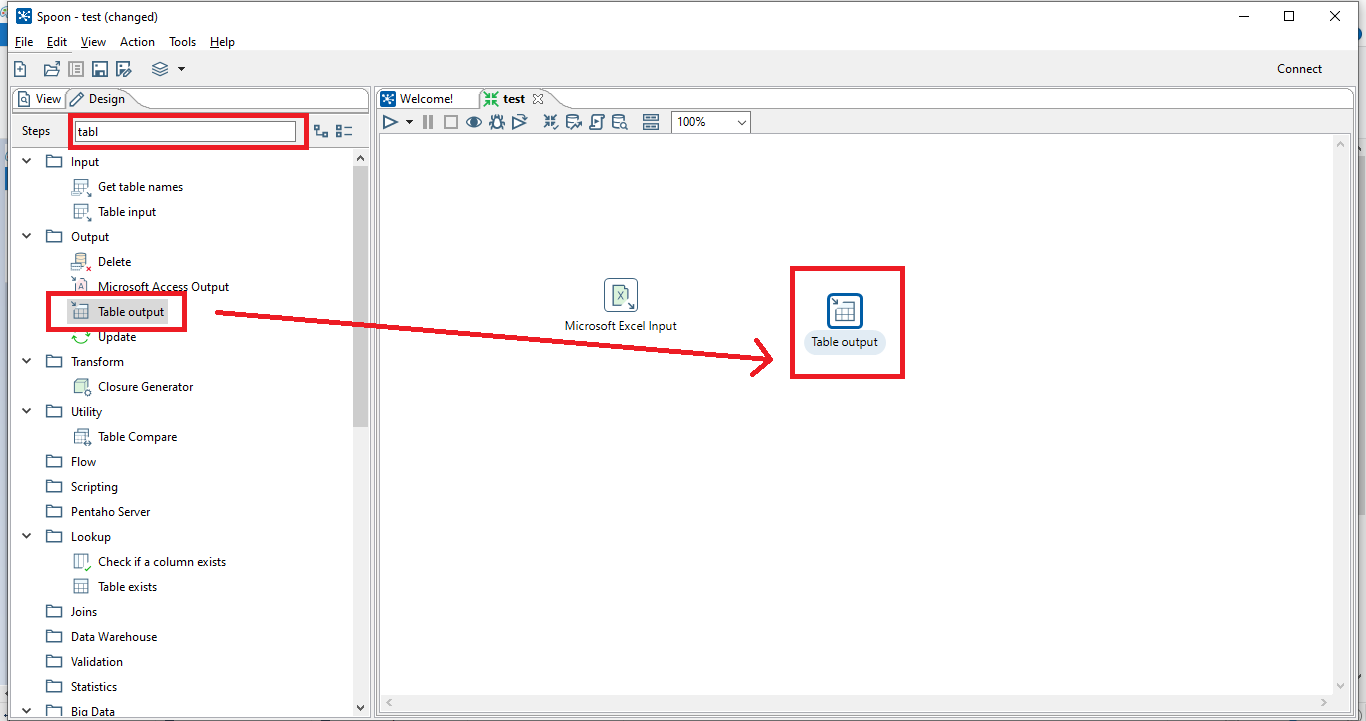
Task: Open the Action menu
Action: tap(137, 42)
